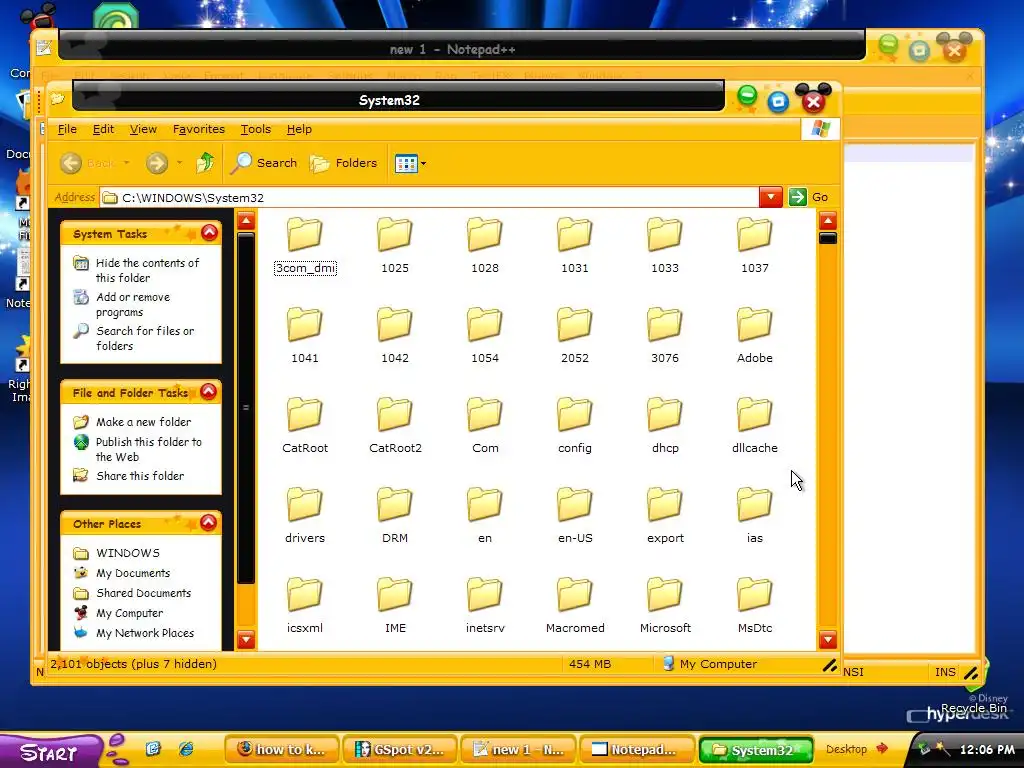The height and width of the screenshot is (768, 1024).
Task: Open the Edit menu
Action: tap(103, 129)
